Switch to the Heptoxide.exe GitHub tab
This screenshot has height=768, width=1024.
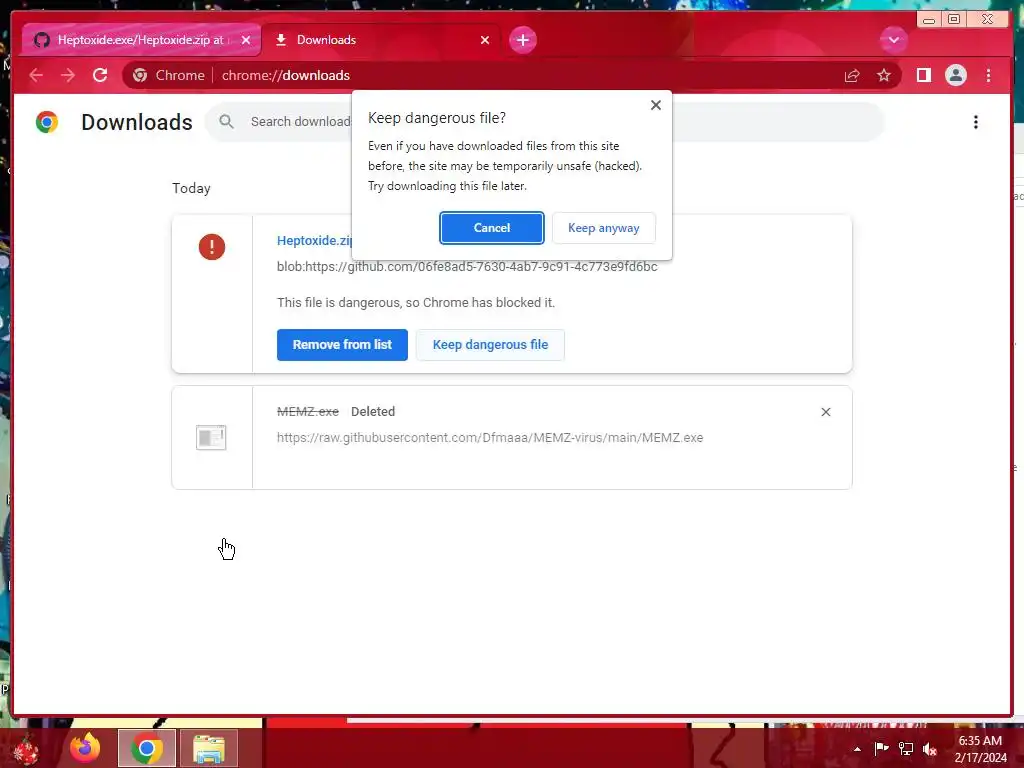[x=140, y=40]
